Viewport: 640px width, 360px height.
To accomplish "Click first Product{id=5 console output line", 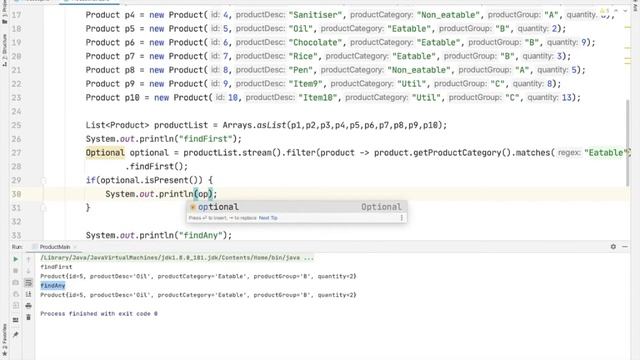I will (198, 276).
